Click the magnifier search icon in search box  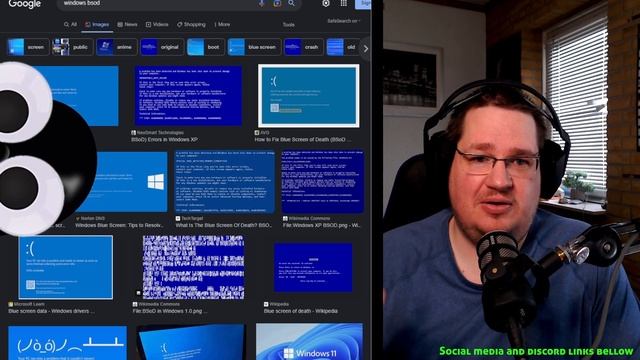[x=291, y=3]
